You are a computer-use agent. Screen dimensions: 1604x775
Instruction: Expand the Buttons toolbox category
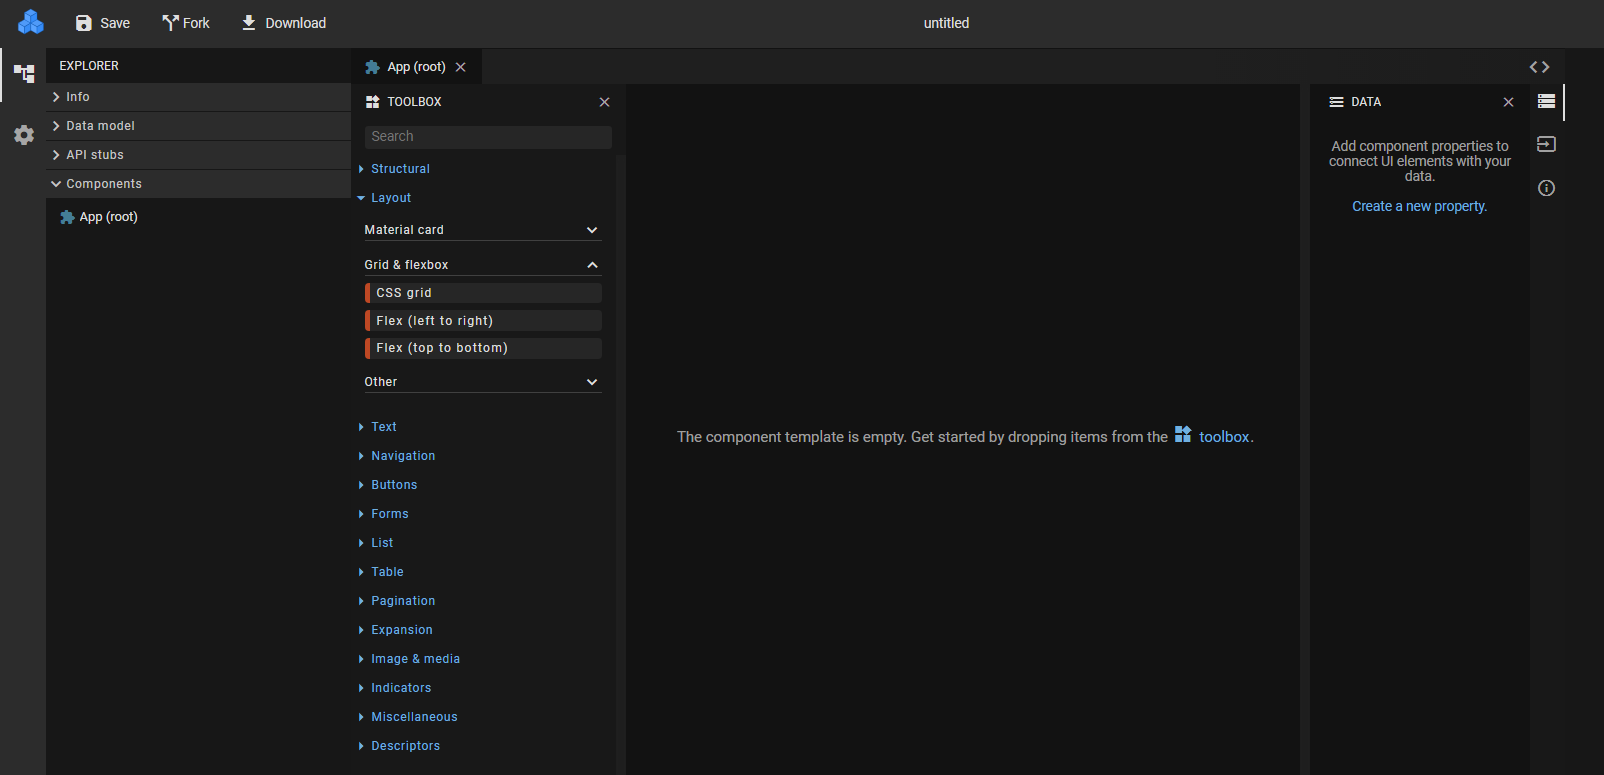coord(394,485)
